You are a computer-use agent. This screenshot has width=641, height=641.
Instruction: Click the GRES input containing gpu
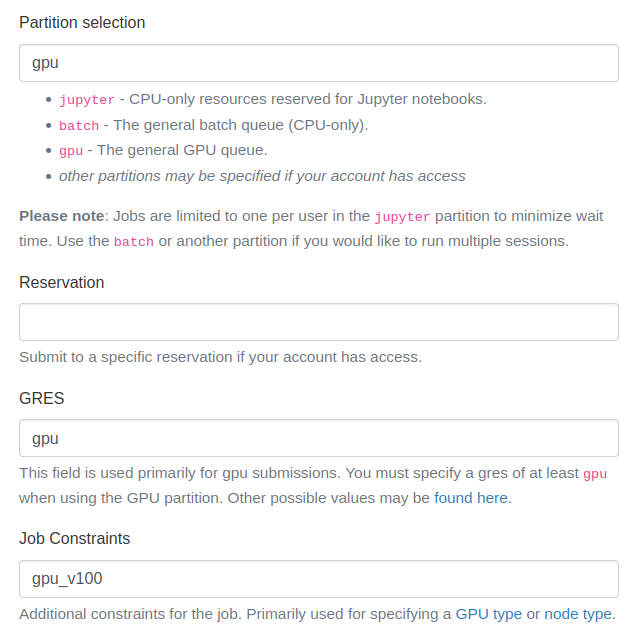(319, 438)
